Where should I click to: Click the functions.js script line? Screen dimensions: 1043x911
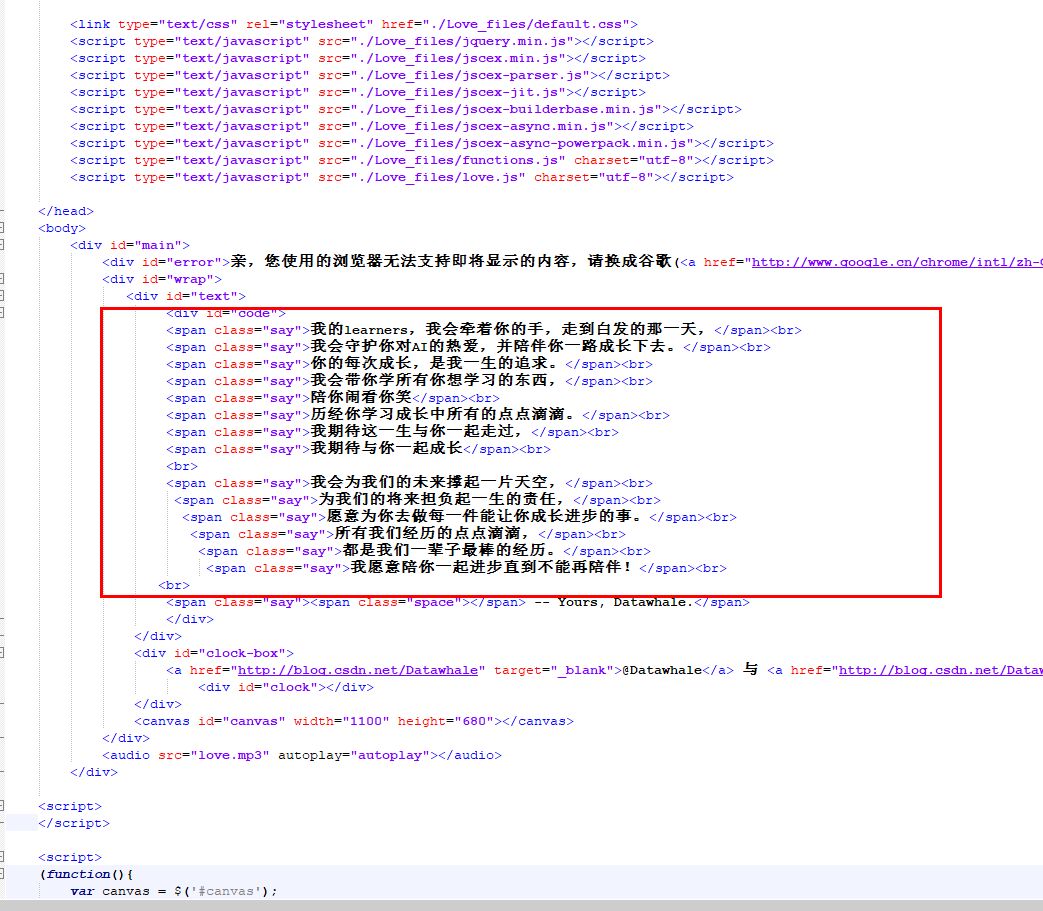pos(422,161)
